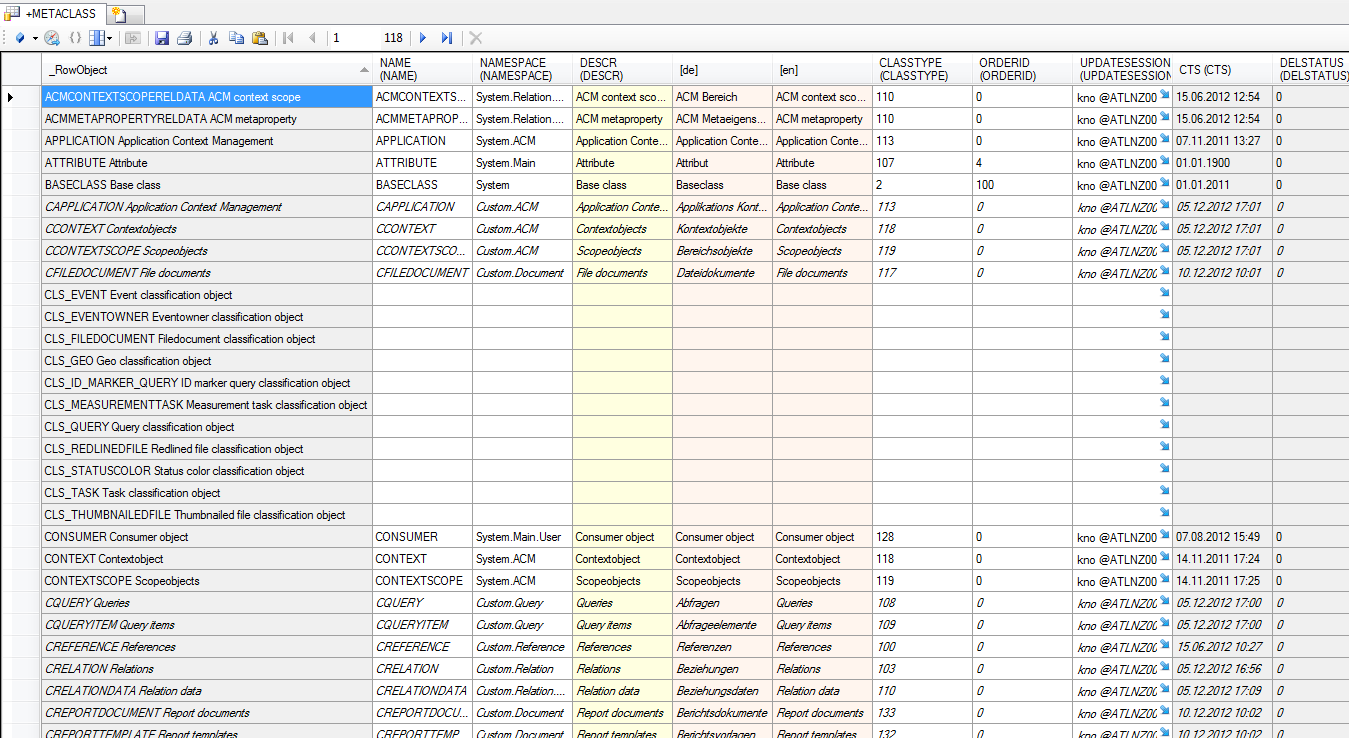Click the Print icon in toolbar
This screenshot has height=738, width=1349.
tap(184, 38)
